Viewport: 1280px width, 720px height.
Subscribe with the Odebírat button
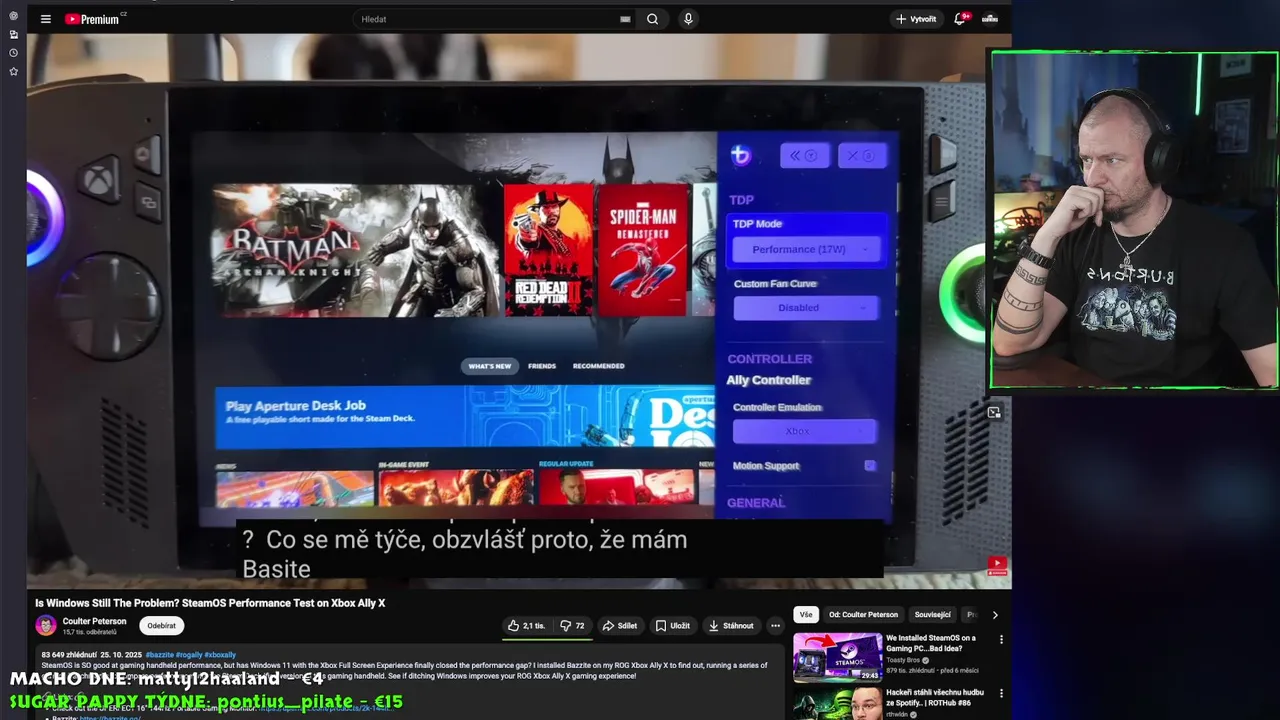coord(161,626)
